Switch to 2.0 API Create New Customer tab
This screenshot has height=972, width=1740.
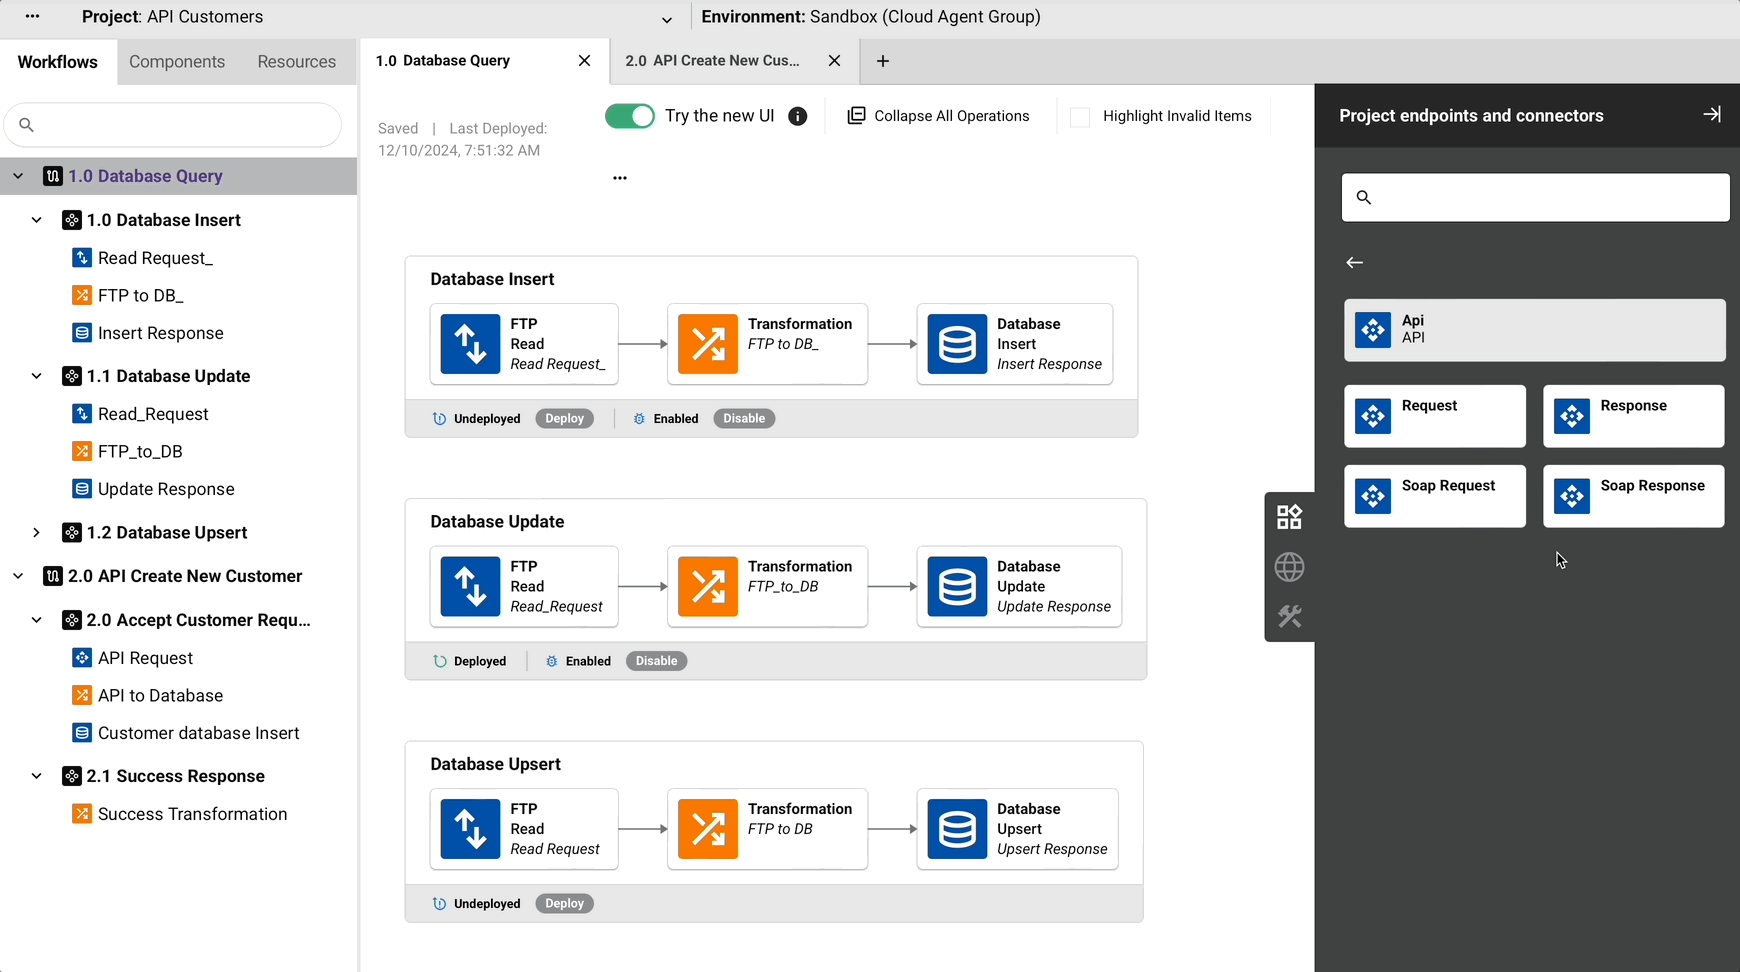(712, 61)
